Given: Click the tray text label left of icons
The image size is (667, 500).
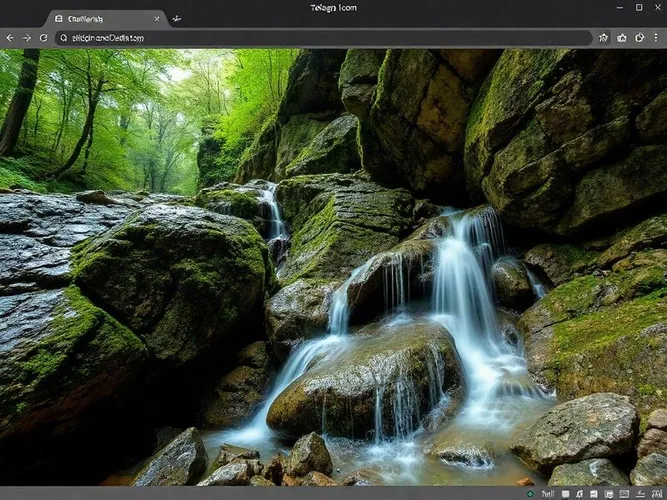Looking at the screenshot, I should click(x=548, y=494).
